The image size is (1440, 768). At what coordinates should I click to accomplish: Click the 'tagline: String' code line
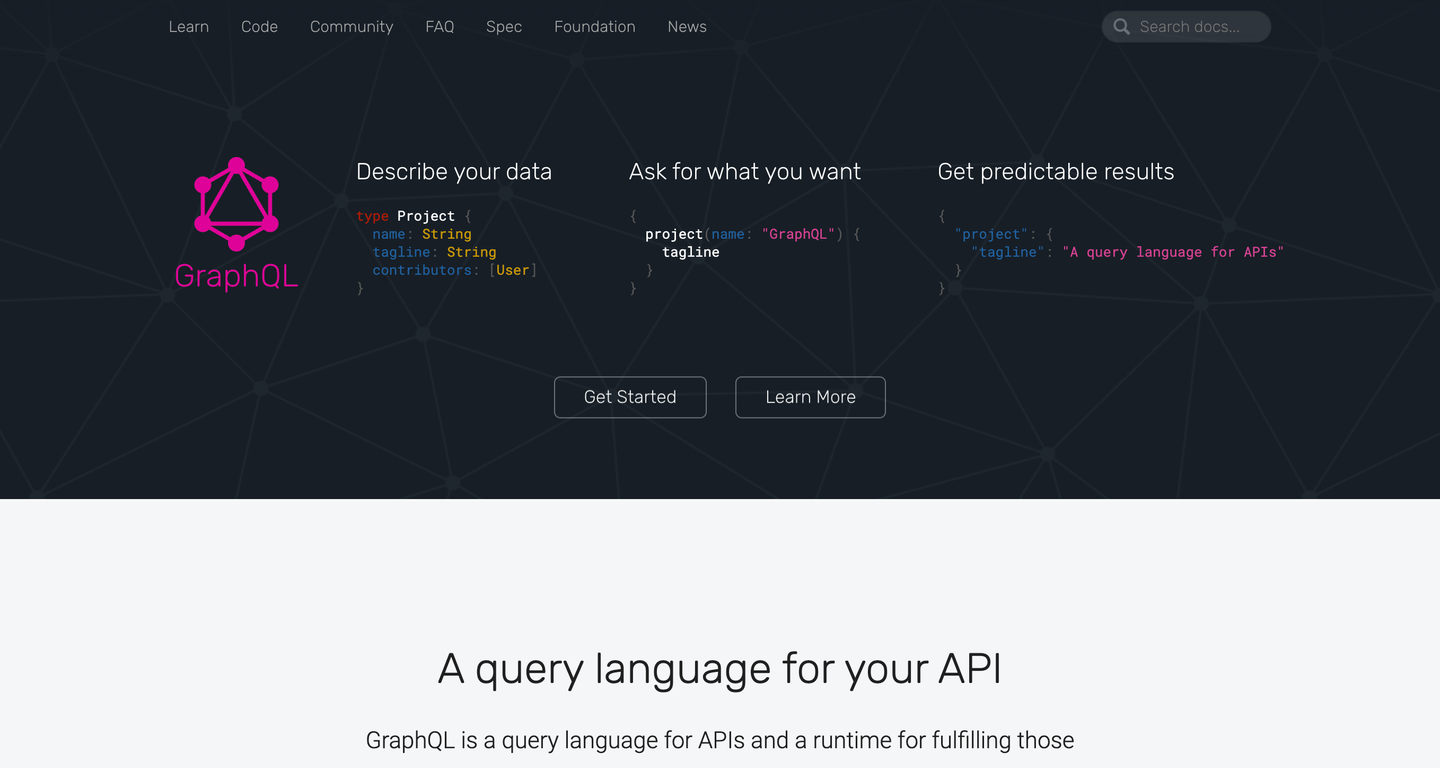[x=434, y=252]
